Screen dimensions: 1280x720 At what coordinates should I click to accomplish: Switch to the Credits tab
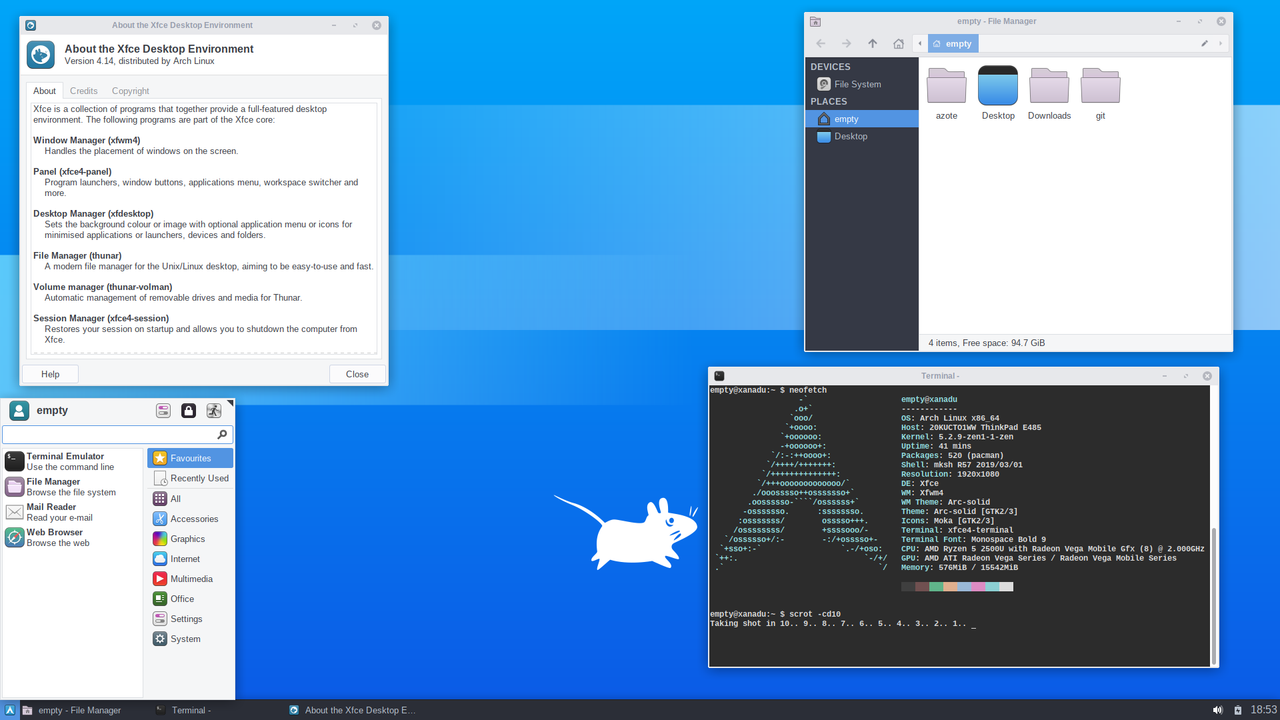click(x=84, y=91)
